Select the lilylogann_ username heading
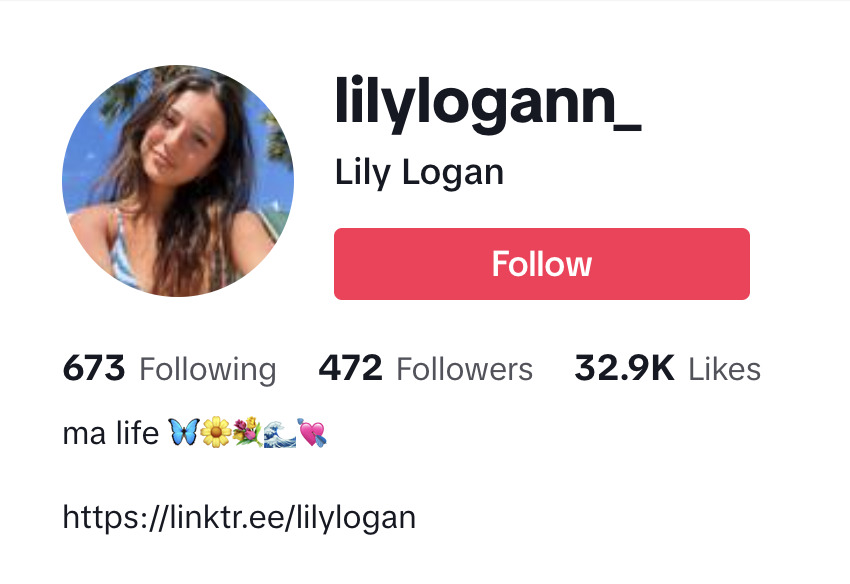Viewport: 850px width, 584px height. 488,104
